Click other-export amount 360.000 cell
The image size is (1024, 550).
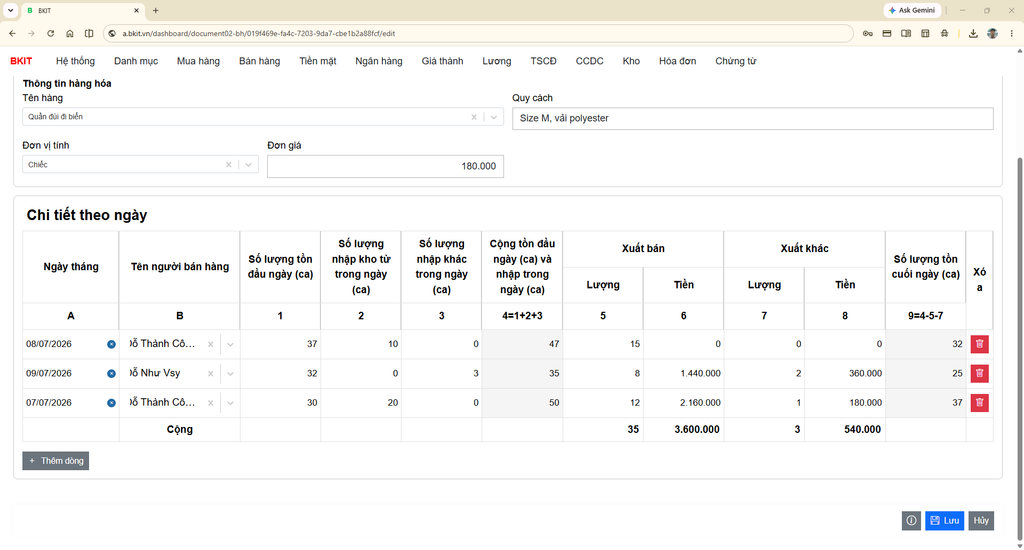844,373
